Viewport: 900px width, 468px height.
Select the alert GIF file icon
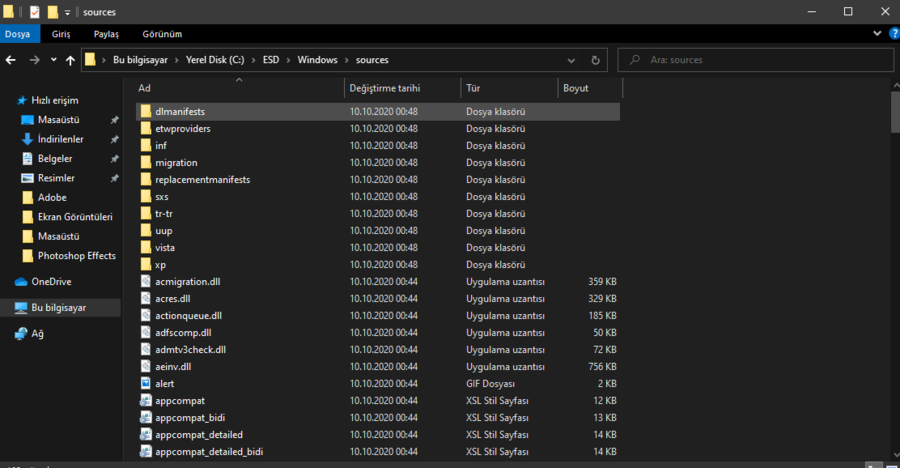145,384
